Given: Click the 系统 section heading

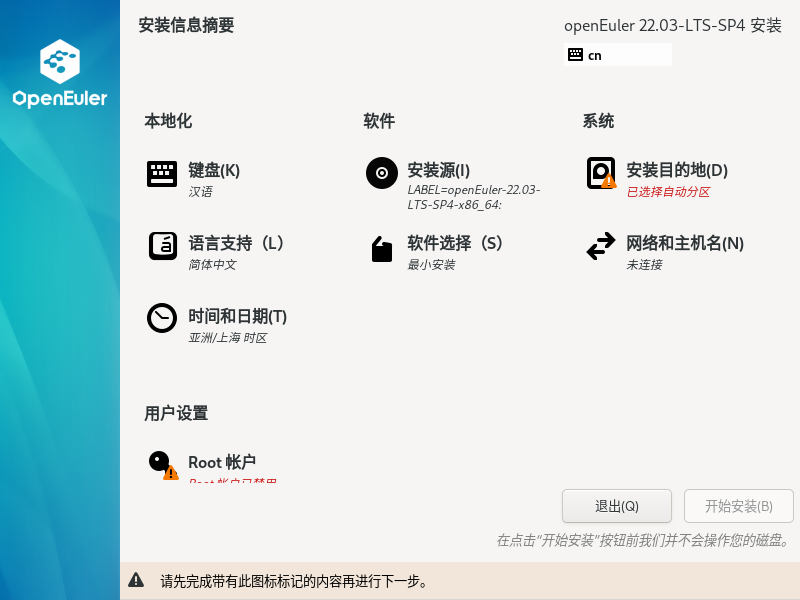Looking at the screenshot, I should [x=598, y=121].
